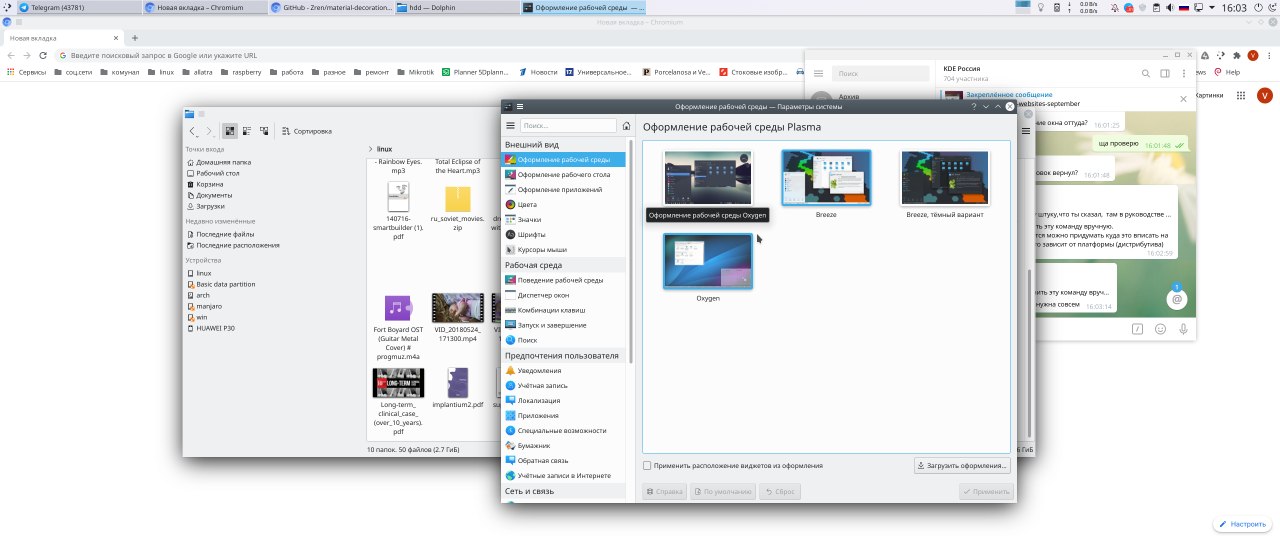Click the Справка button
The height and width of the screenshot is (540, 1280).
[x=665, y=492]
